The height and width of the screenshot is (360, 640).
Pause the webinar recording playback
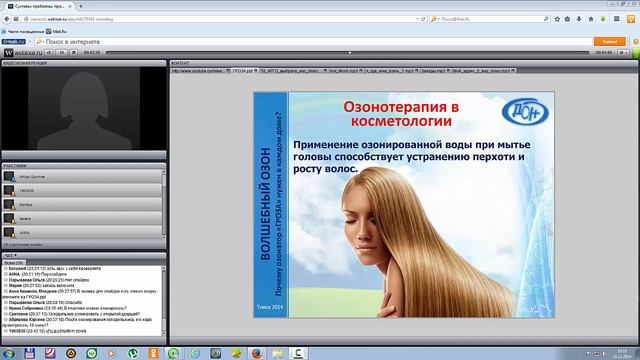(62, 53)
